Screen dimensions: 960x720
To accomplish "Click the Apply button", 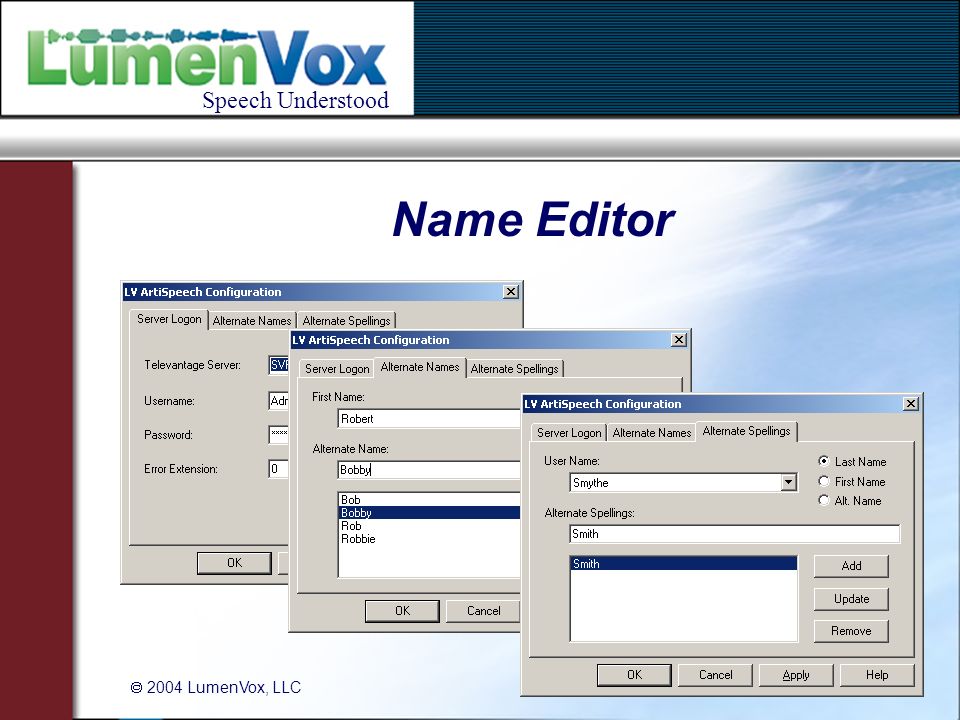I will (x=796, y=675).
